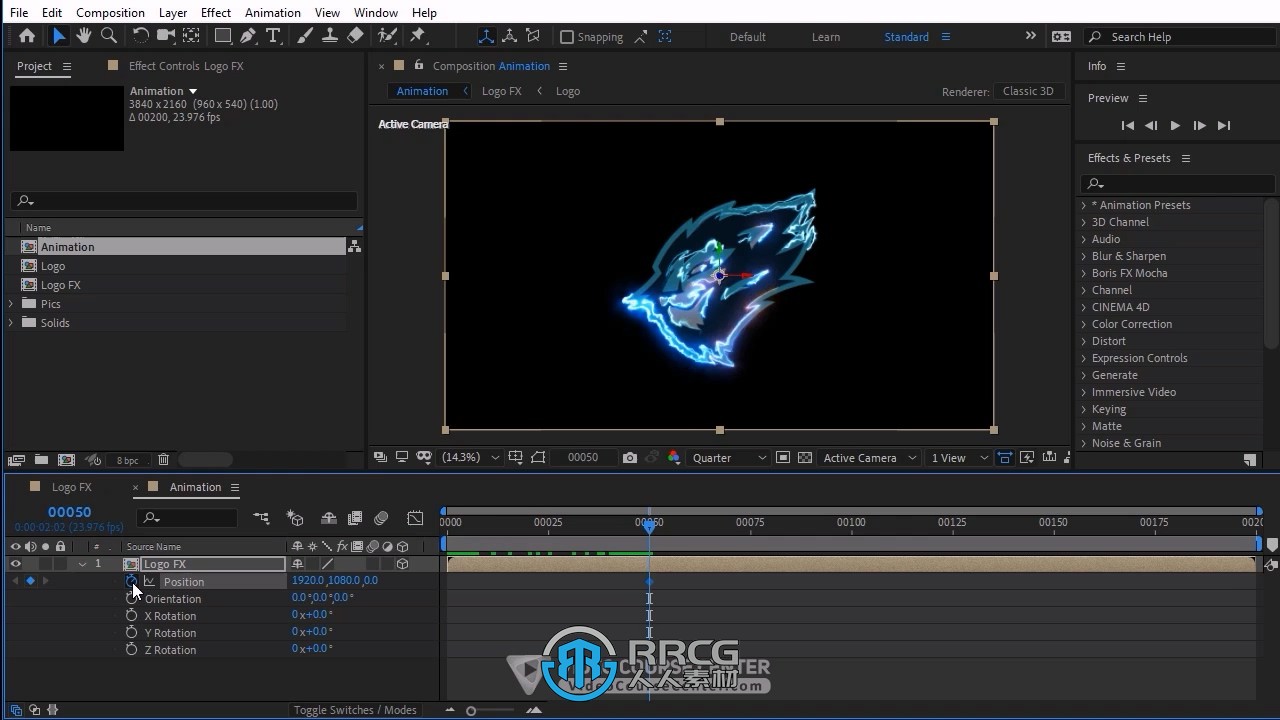Collapse the Logo FX layer properties

click(x=82, y=564)
